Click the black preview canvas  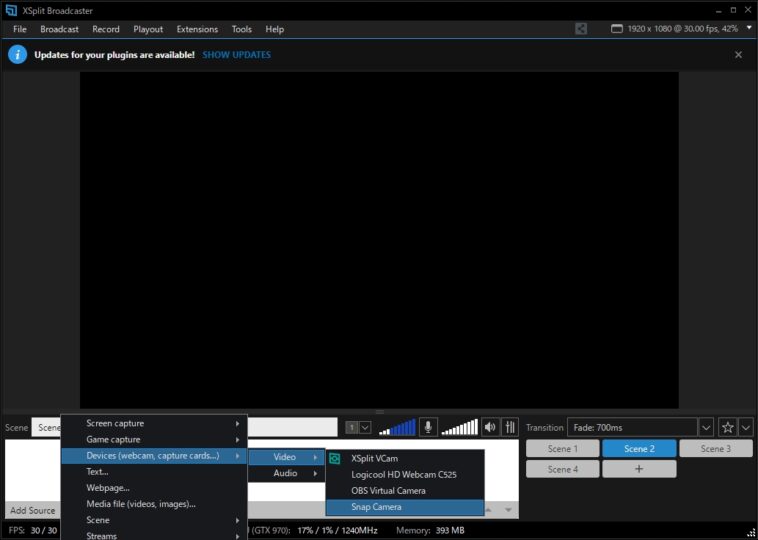click(379, 240)
